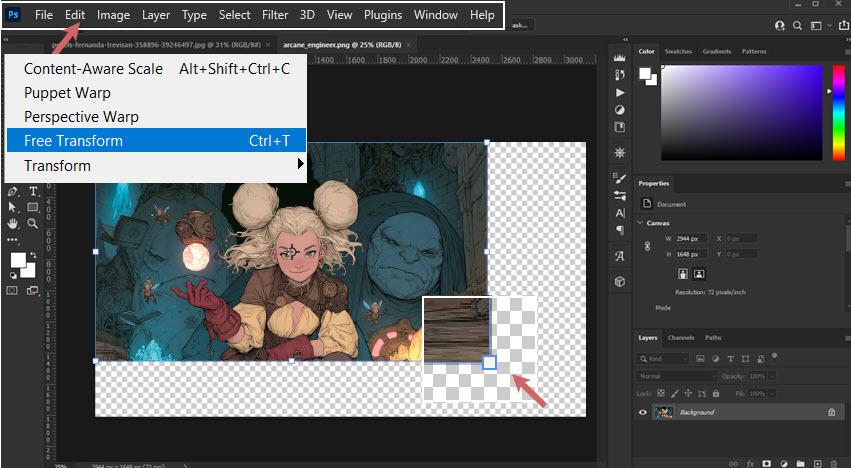Open the Glyphs panel icon

click(x=619, y=256)
